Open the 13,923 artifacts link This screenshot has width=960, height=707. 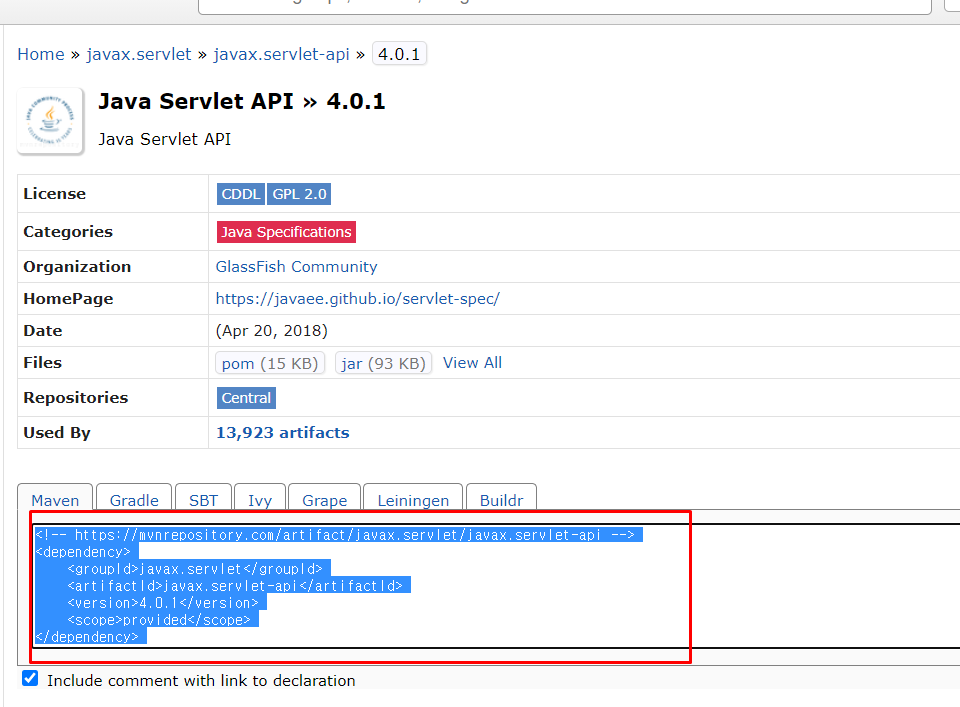282,433
